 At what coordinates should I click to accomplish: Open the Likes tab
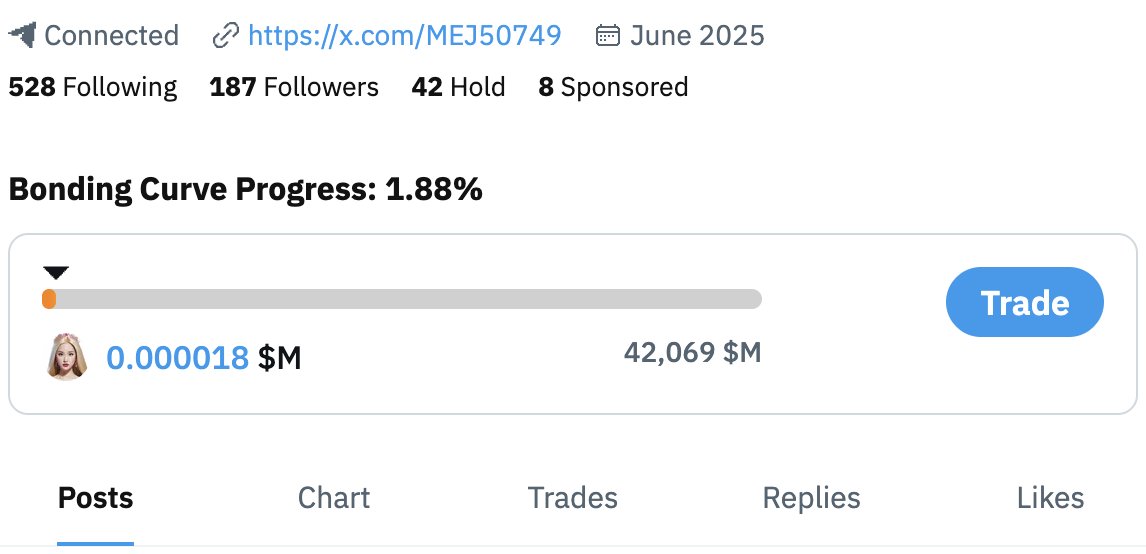pyautogui.click(x=1050, y=498)
